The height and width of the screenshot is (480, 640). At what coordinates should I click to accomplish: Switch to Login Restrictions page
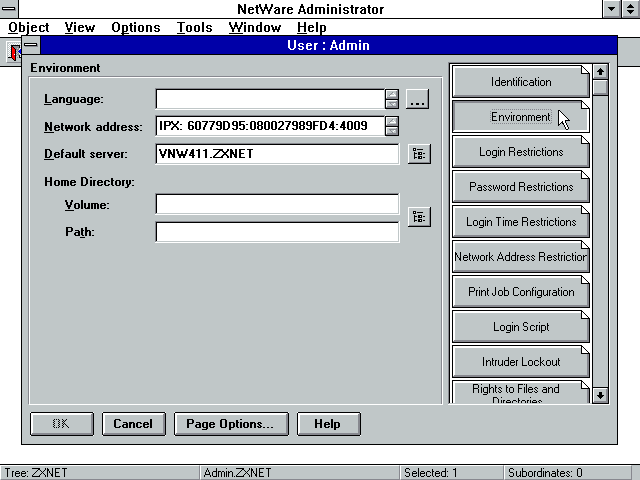coord(521,152)
